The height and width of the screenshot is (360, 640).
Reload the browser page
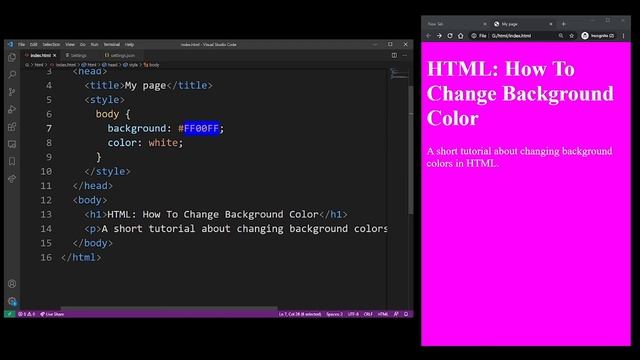[x=450, y=36]
